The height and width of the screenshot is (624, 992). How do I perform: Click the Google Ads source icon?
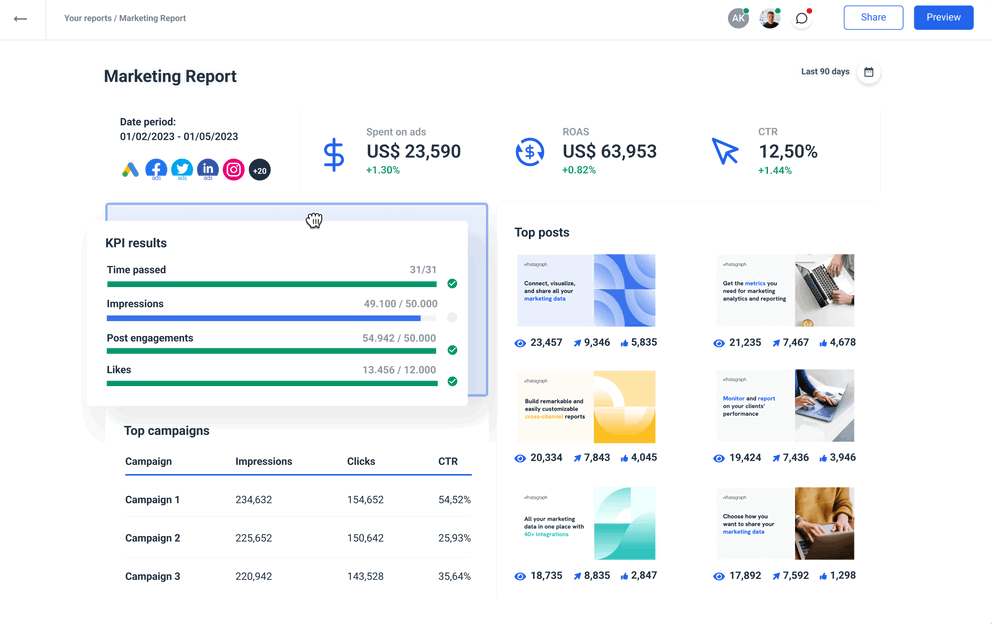coord(130,170)
